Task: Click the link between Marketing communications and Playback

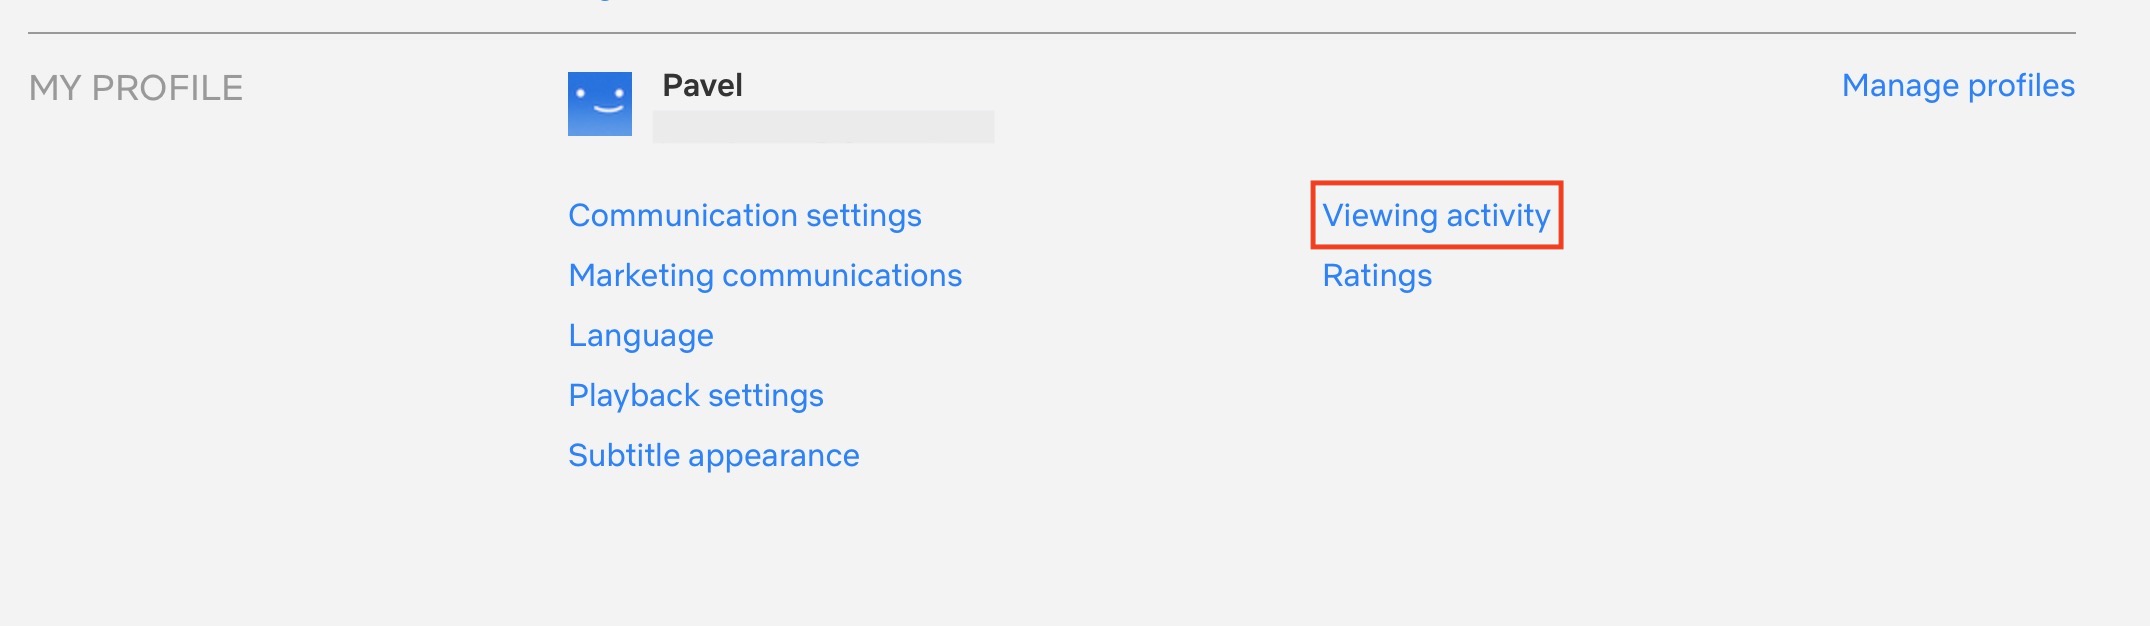Action: tap(641, 335)
